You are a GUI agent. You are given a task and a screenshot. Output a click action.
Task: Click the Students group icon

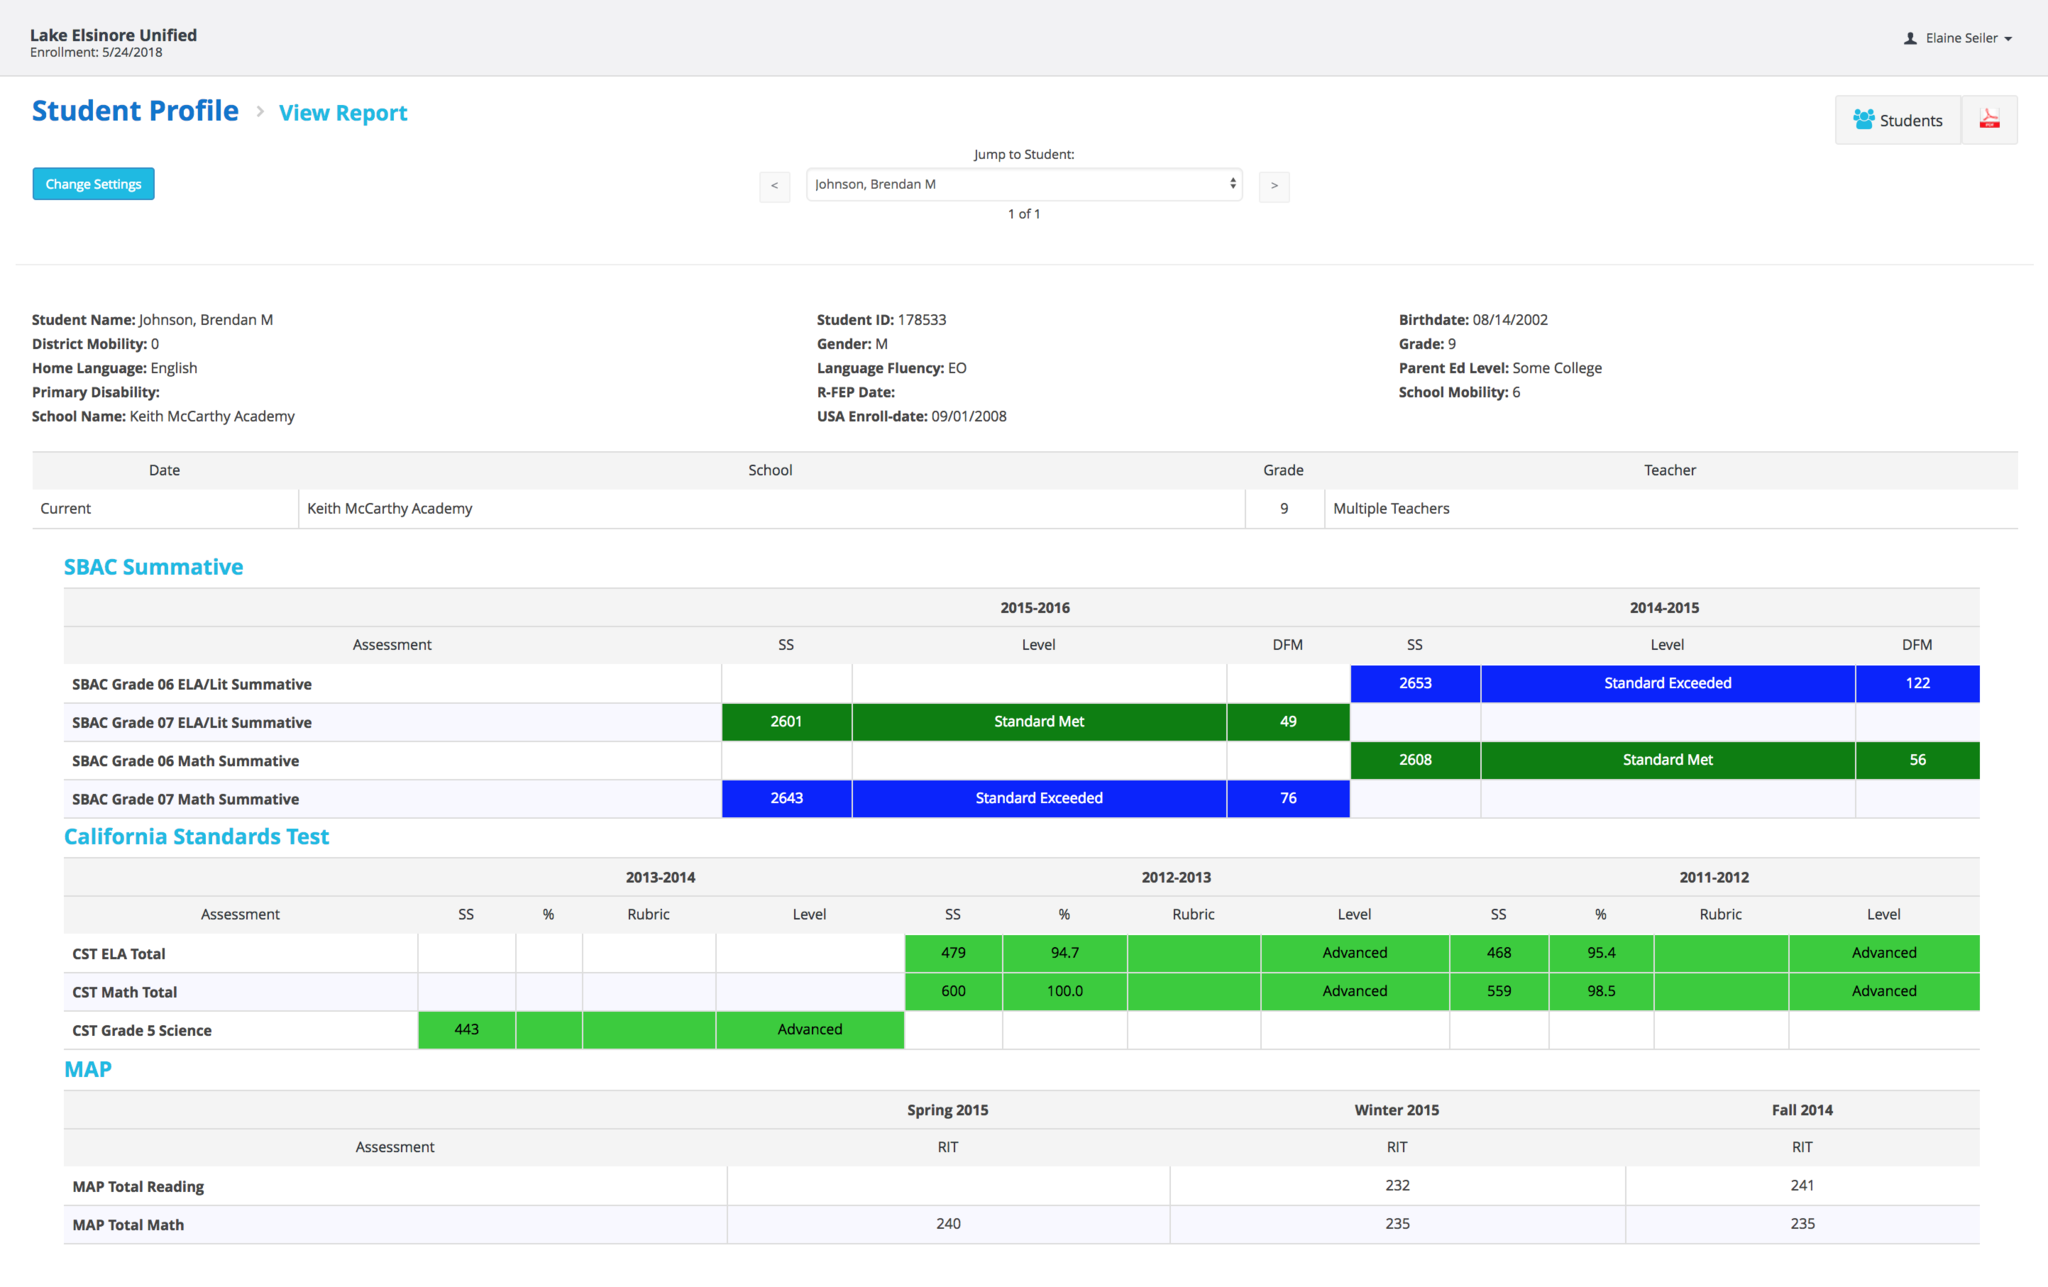click(x=1863, y=120)
